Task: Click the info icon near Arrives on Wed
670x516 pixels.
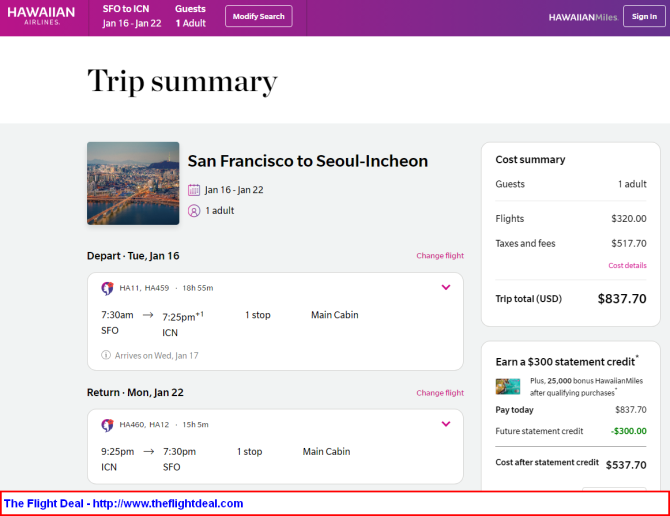Action: coord(106,355)
